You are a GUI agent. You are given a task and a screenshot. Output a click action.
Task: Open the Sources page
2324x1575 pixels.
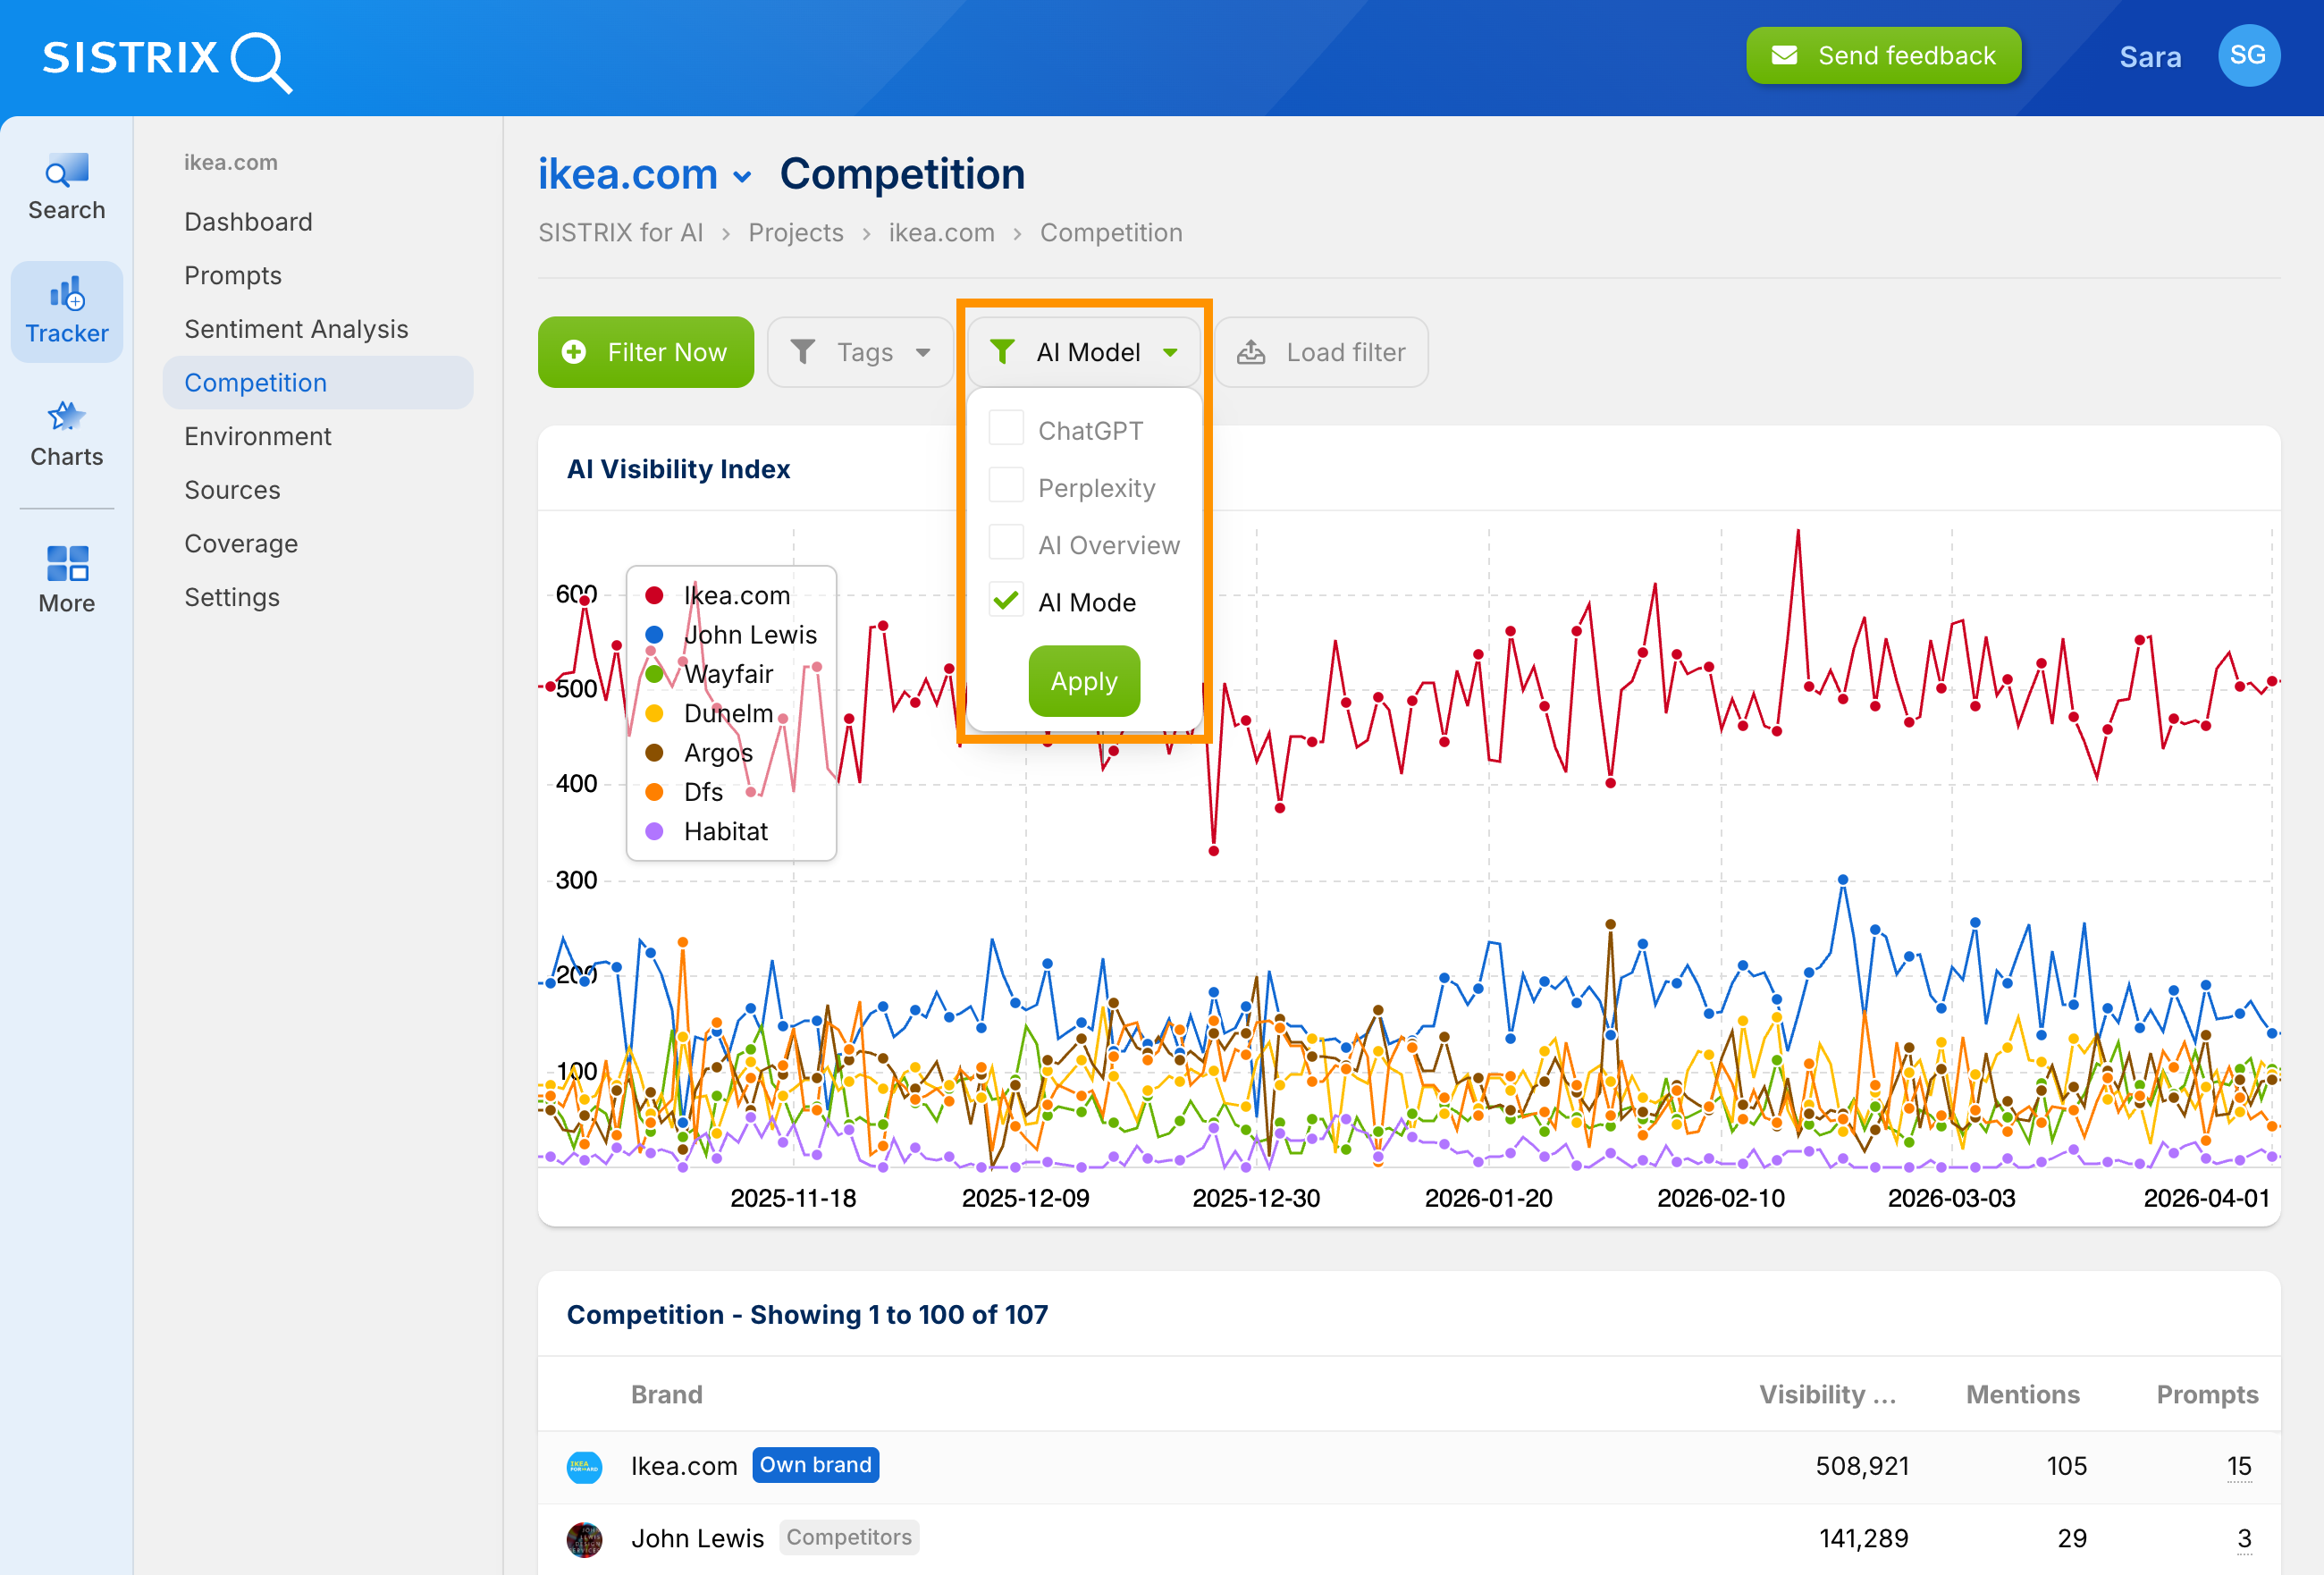(x=232, y=489)
